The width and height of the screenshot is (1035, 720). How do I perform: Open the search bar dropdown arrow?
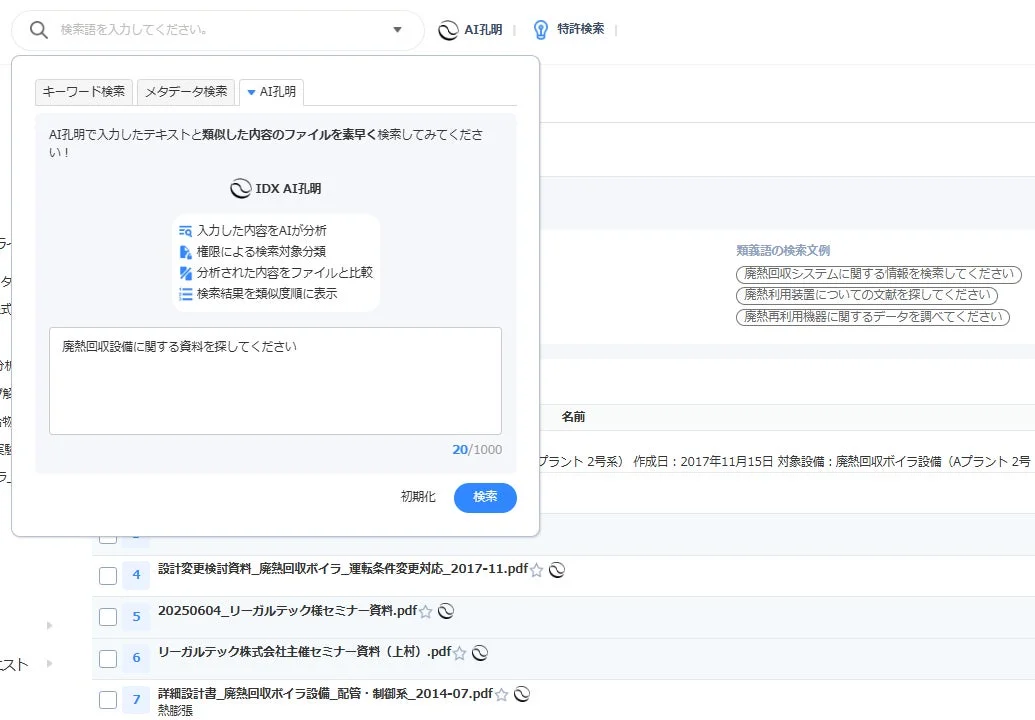397,29
